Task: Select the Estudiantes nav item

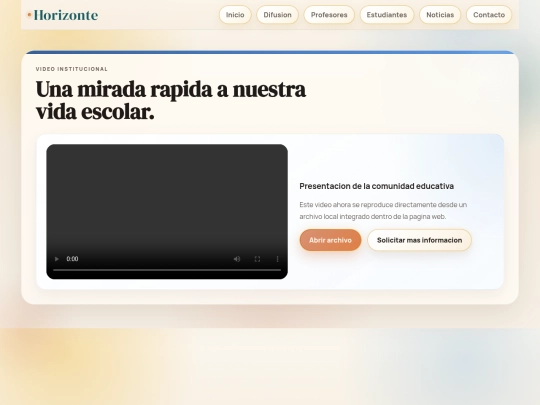Action: pos(387,15)
